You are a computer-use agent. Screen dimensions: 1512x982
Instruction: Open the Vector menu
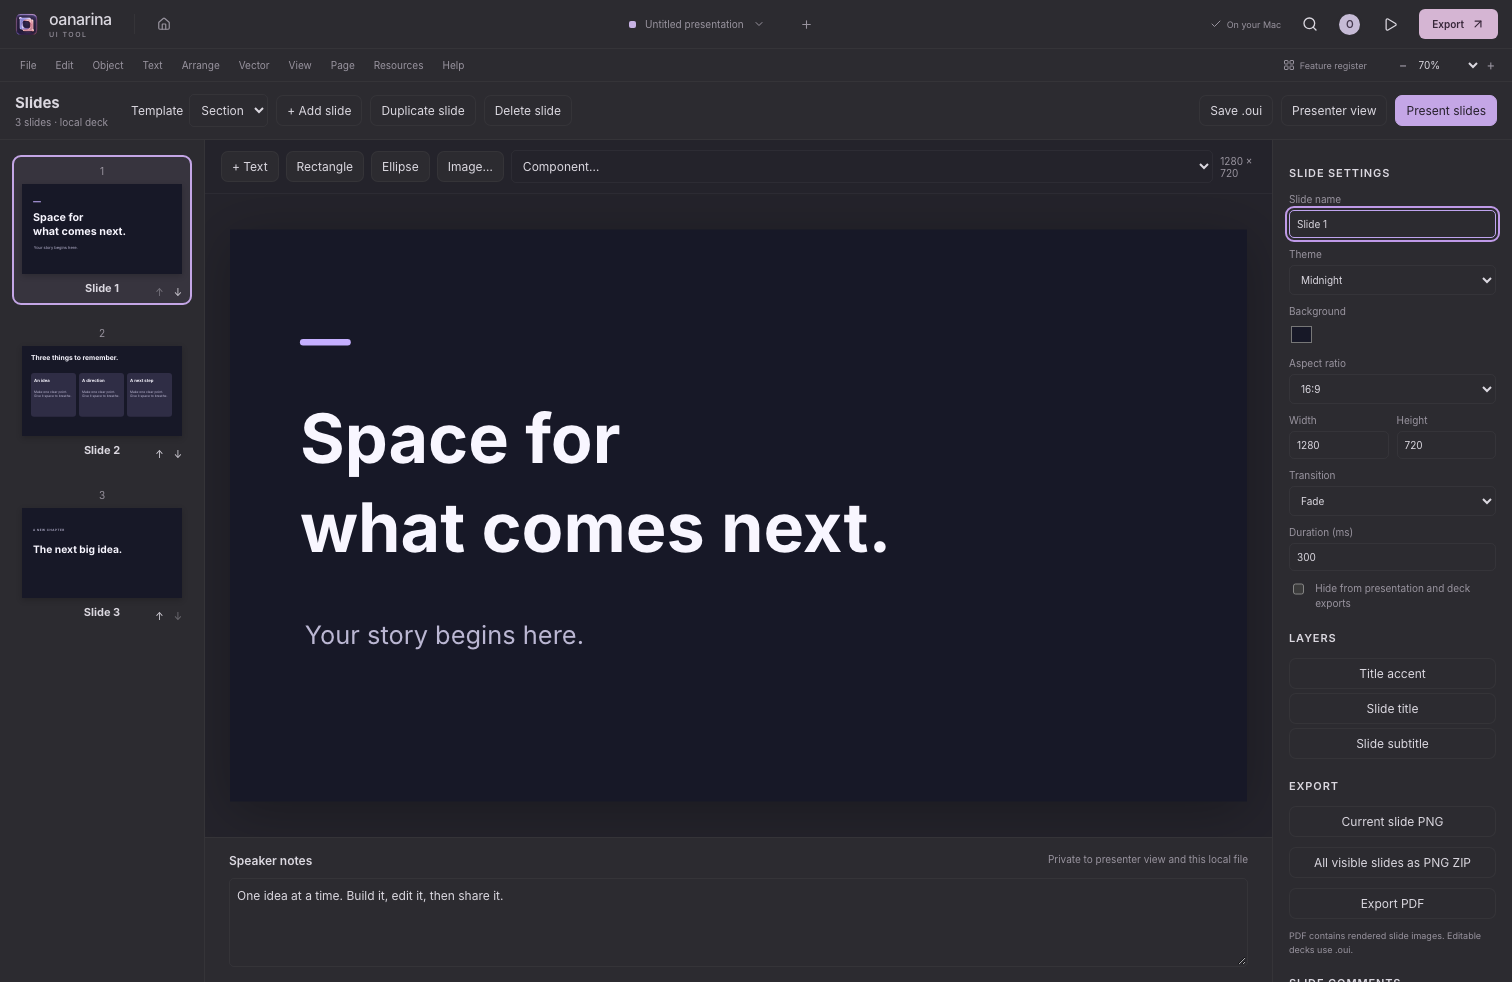(x=254, y=65)
